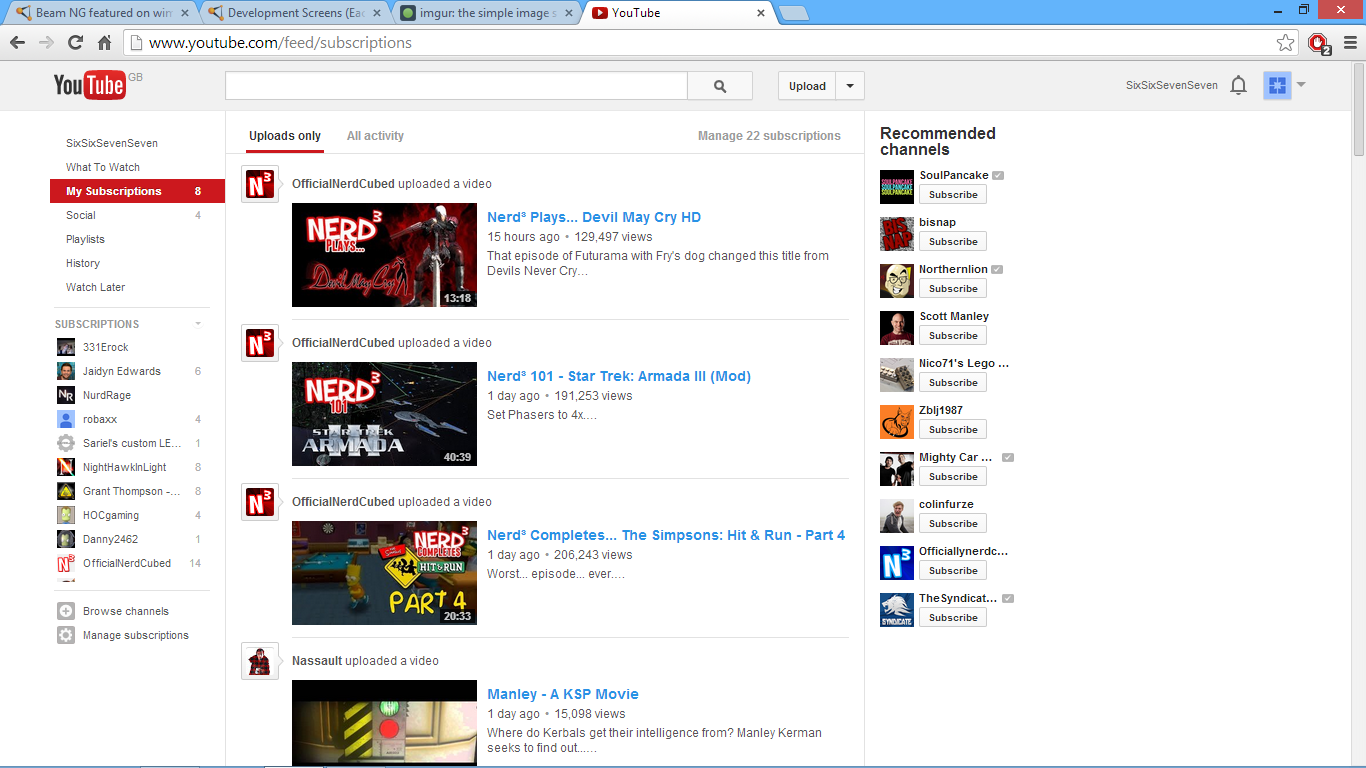
Task: Switch to All activity tab
Action: coord(375,136)
